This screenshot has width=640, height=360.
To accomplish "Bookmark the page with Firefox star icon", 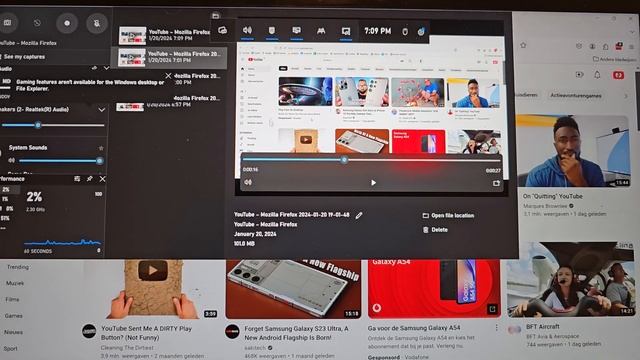I will pyautogui.click(x=524, y=46).
